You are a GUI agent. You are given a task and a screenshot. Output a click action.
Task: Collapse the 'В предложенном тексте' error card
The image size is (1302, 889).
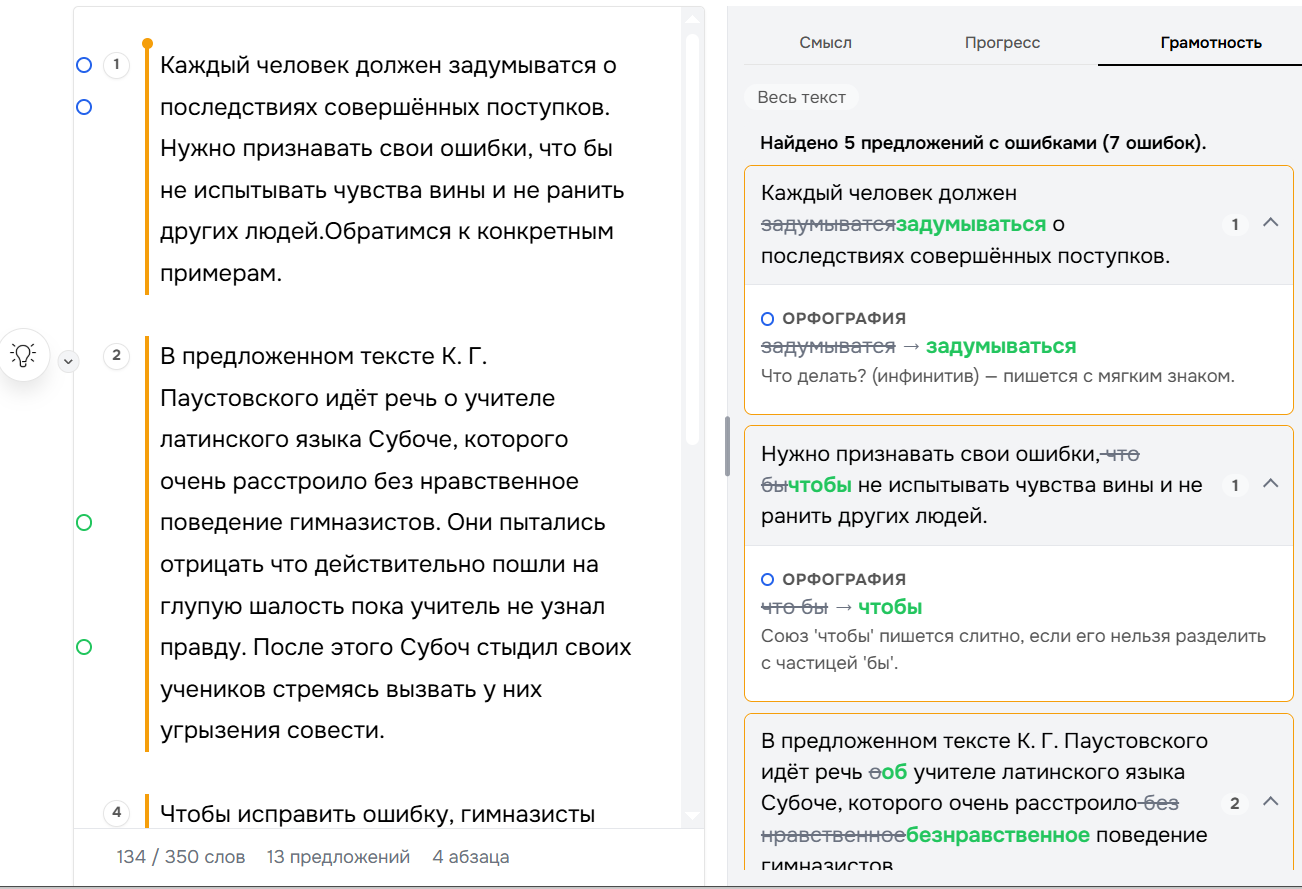(1271, 802)
